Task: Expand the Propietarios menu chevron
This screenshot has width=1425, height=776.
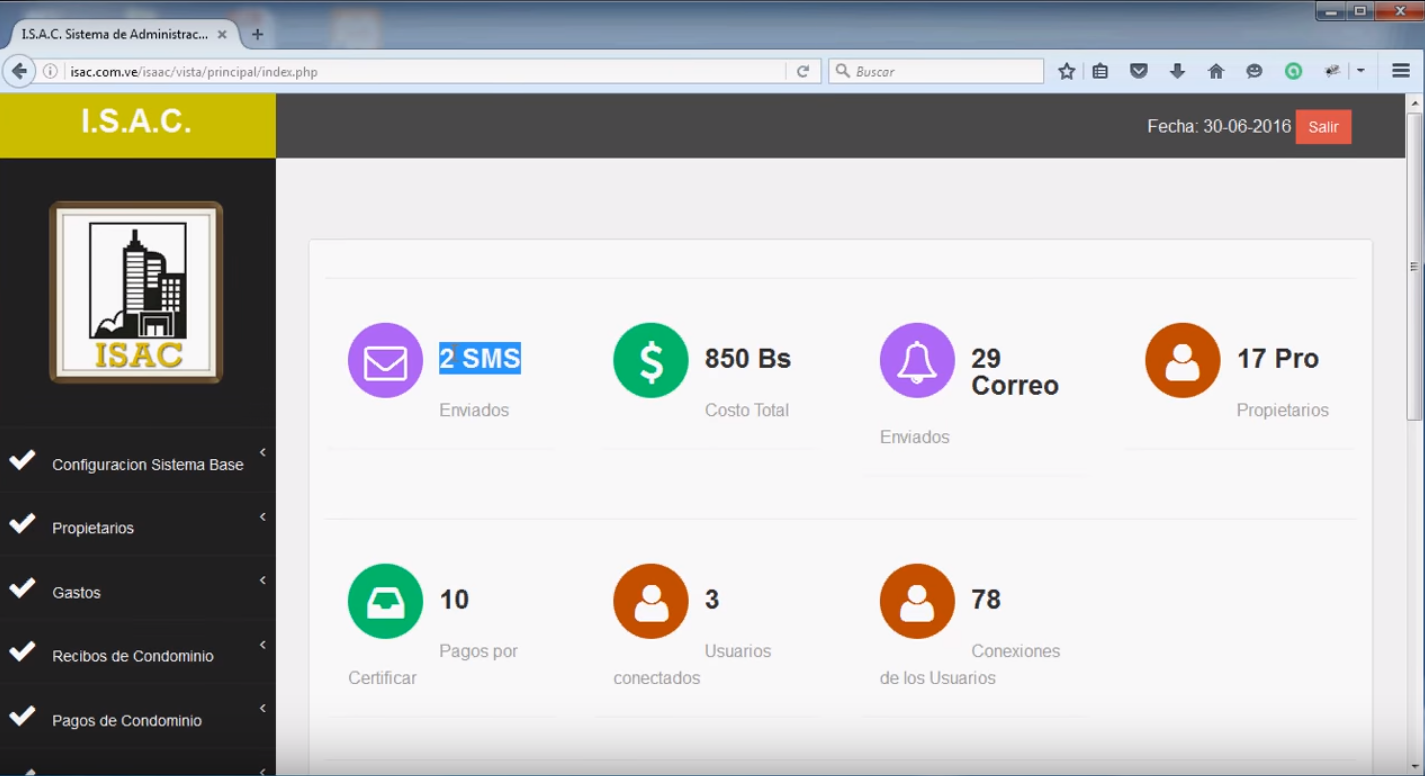Action: pos(263,517)
